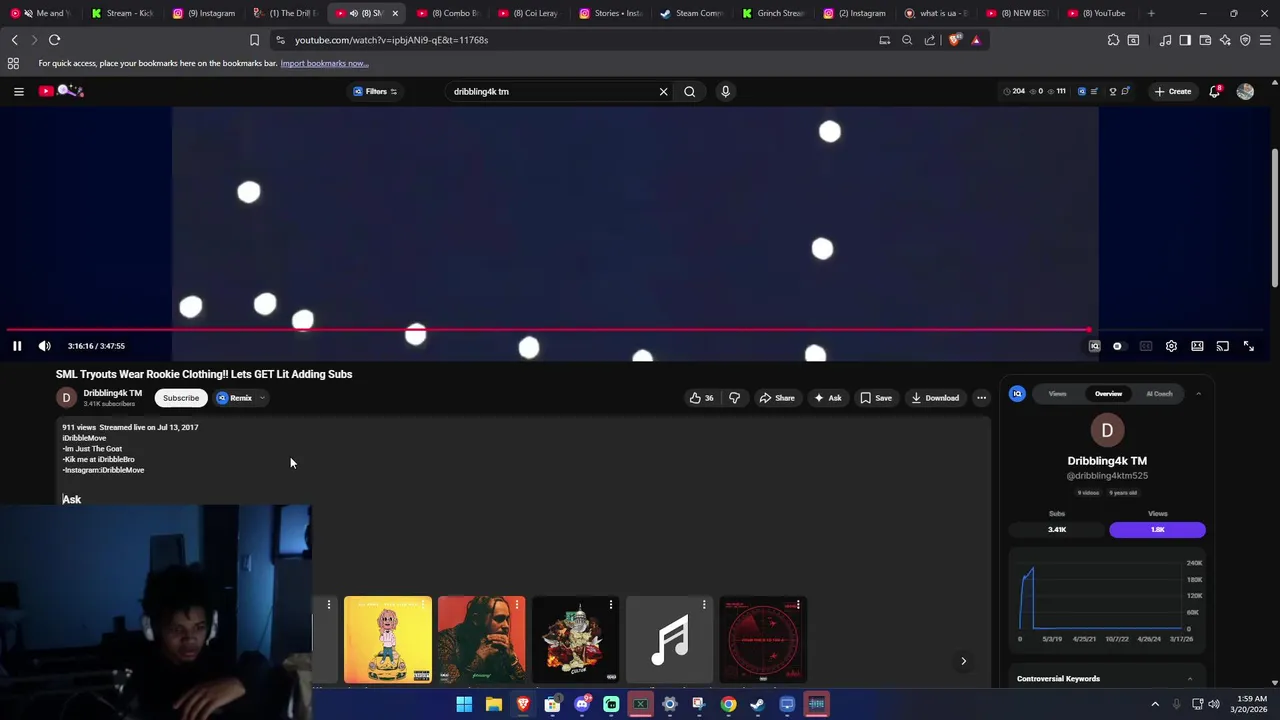1280x720 pixels.
Task: Open the player settings gear
Action: (x=1171, y=346)
